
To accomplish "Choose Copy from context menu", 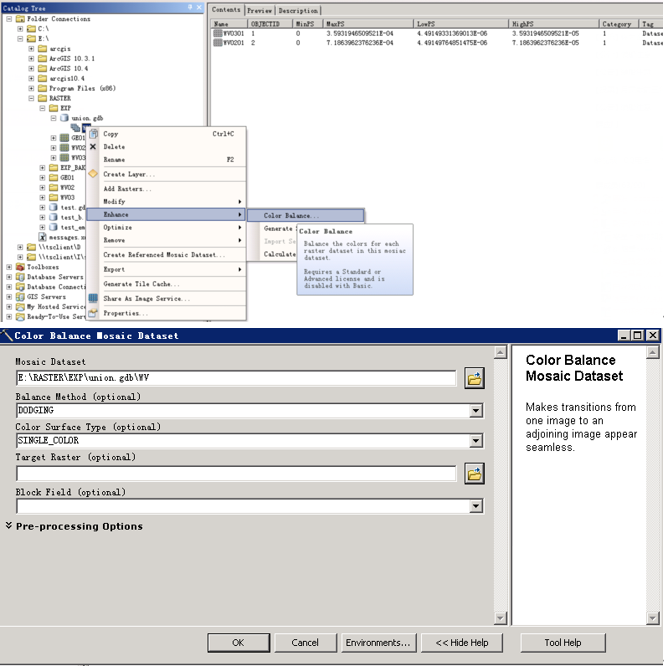I will [x=166, y=134].
